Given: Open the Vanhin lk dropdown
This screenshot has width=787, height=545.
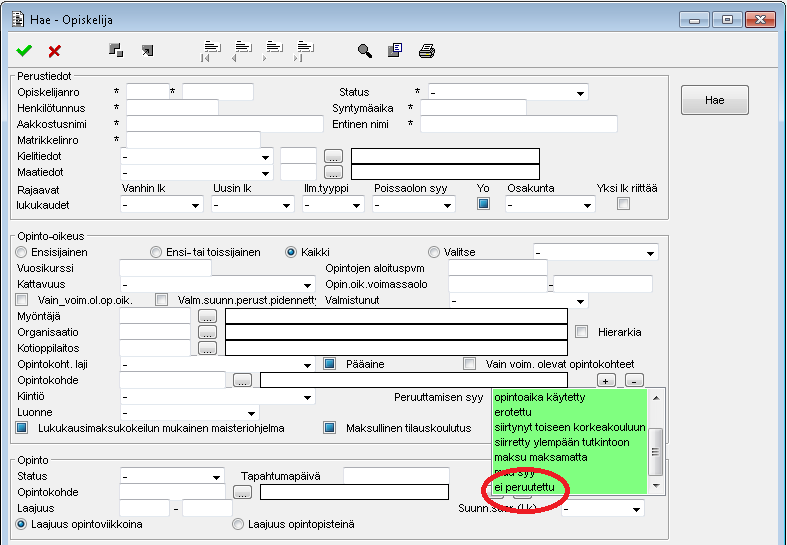Looking at the screenshot, I should coord(162,205).
